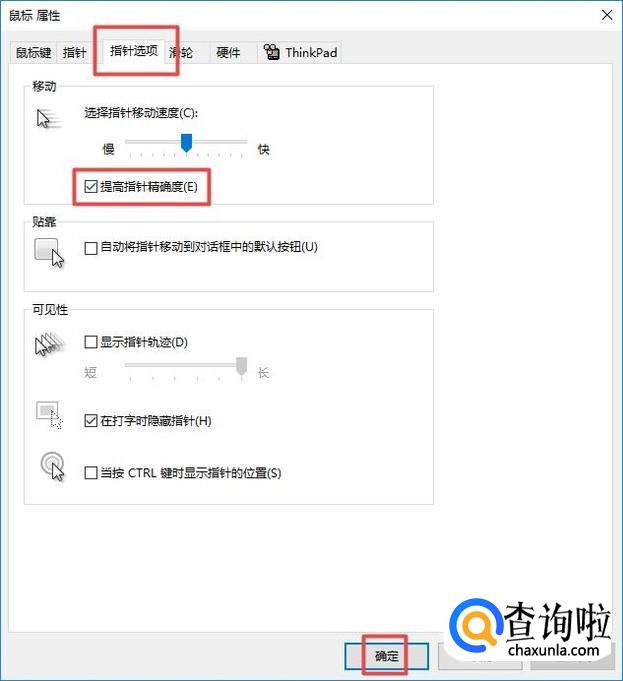623x681 pixels.
Task: Select the 指针选项 tab
Action: coord(134,51)
